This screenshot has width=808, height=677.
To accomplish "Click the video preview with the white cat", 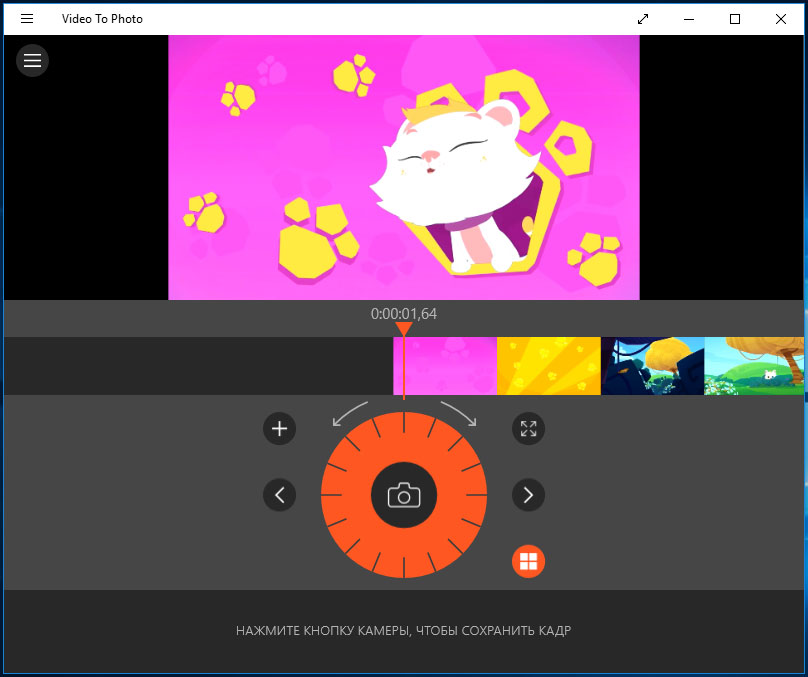I will [x=403, y=167].
